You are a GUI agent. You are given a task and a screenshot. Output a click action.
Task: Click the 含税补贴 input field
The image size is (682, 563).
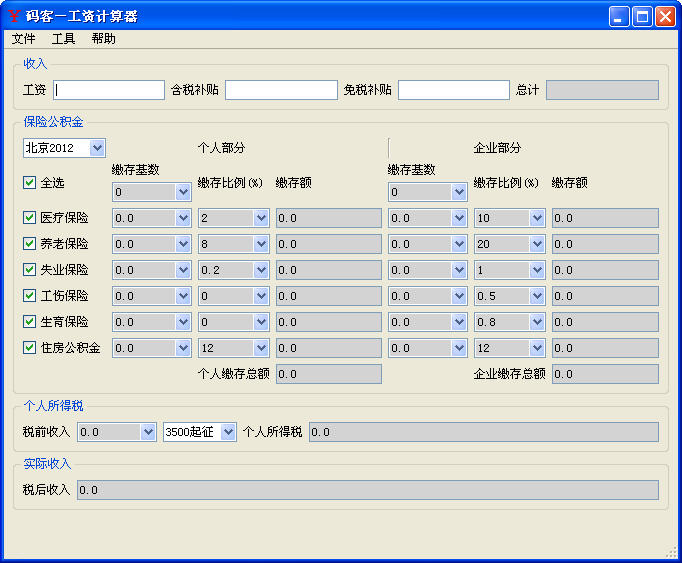[281, 90]
